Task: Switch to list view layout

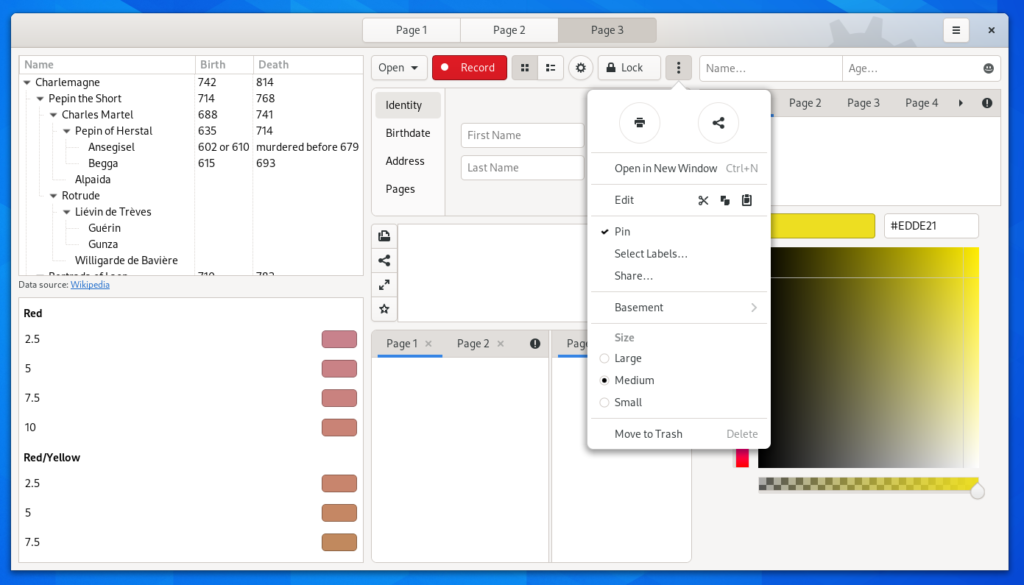Action: (551, 67)
